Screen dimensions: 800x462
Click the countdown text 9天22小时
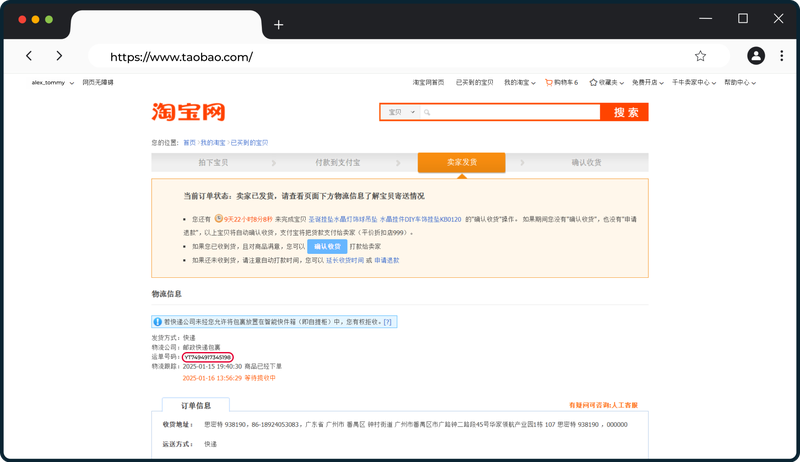tap(248, 219)
